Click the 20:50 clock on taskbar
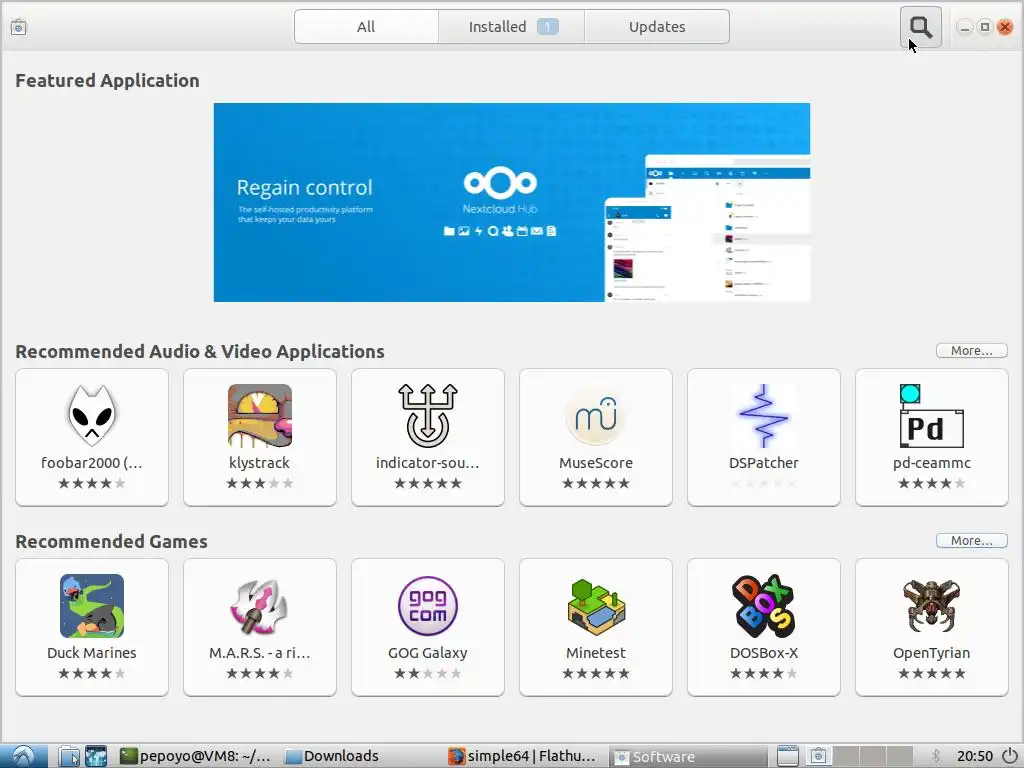 coord(975,756)
